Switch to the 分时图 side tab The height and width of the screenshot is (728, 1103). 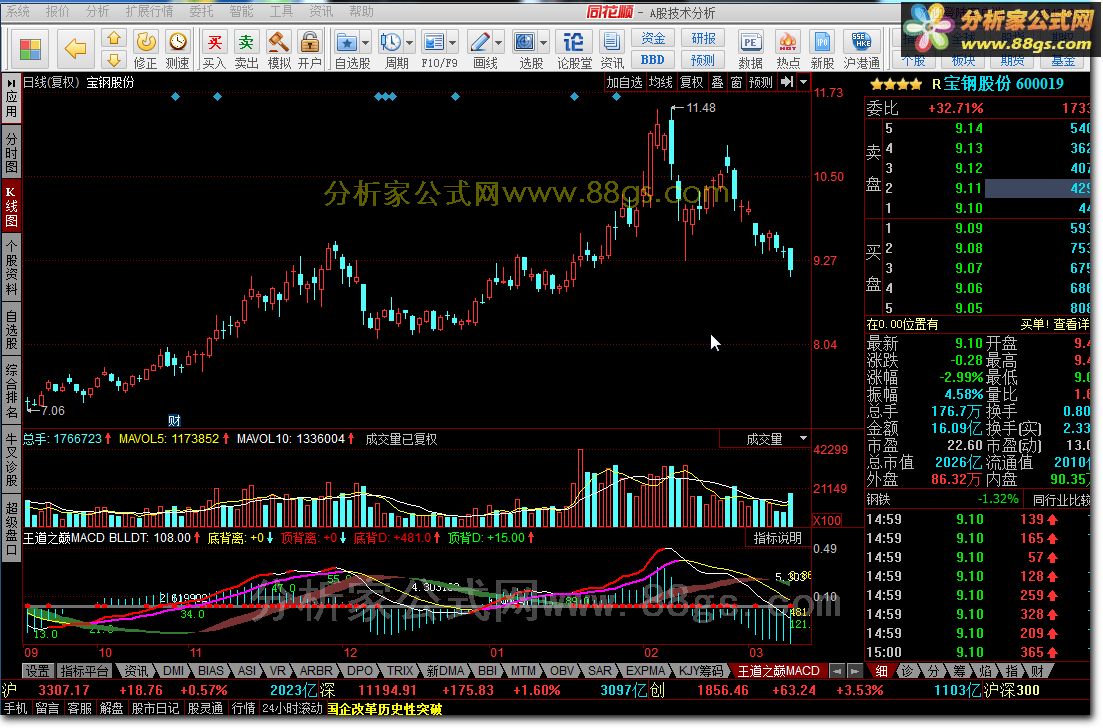11,151
